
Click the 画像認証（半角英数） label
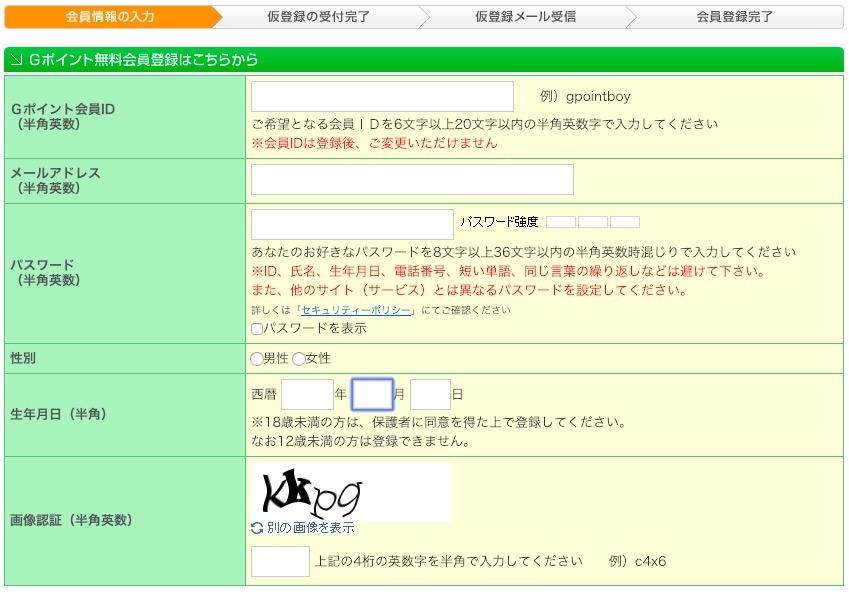[x=71, y=521]
